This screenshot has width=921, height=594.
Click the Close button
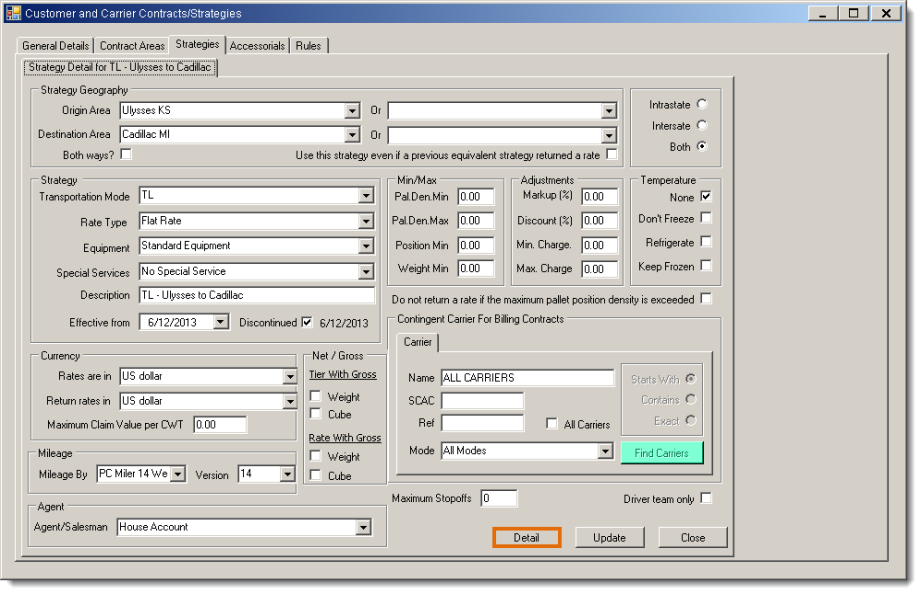693,538
